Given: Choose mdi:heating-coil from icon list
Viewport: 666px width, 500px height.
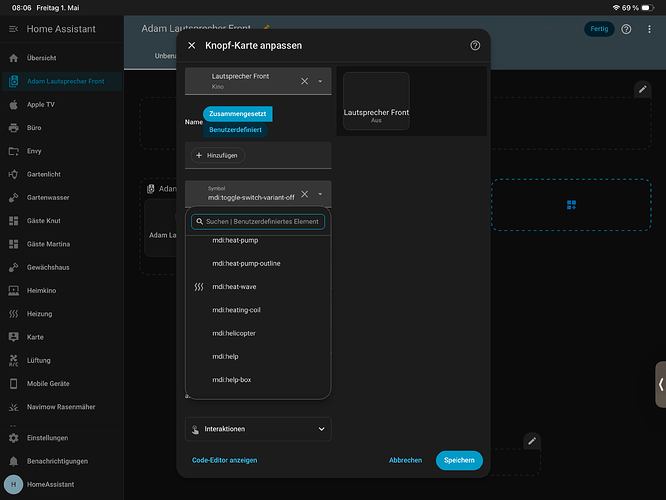Looking at the screenshot, I should point(258,310).
